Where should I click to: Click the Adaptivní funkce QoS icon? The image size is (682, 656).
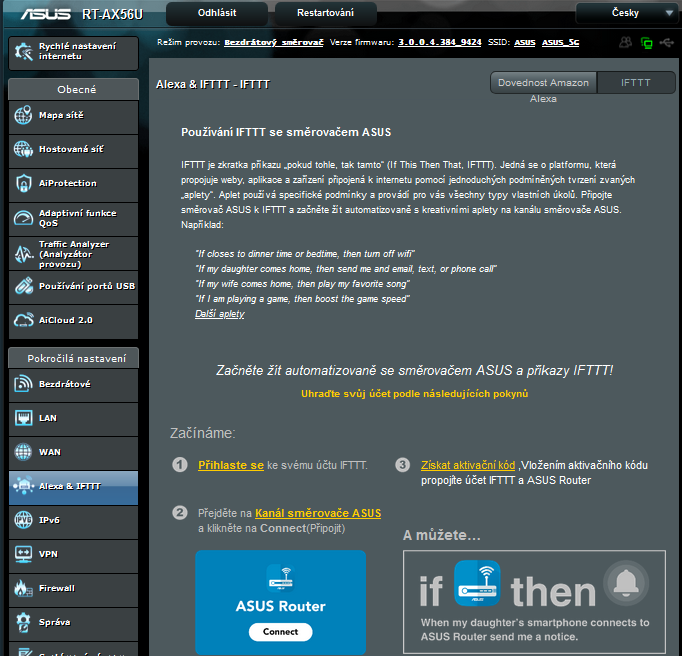(x=24, y=218)
